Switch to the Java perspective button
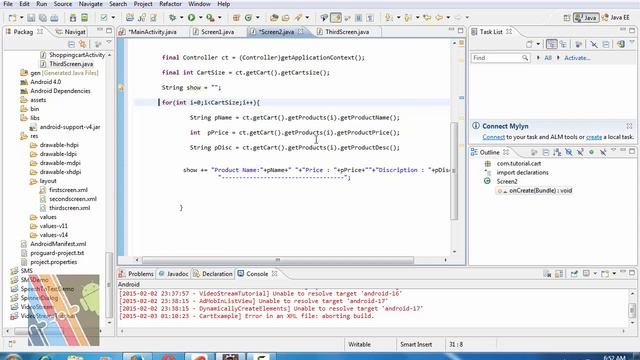The width and height of the screenshot is (640, 360). pyautogui.click(x=587, y=18)
